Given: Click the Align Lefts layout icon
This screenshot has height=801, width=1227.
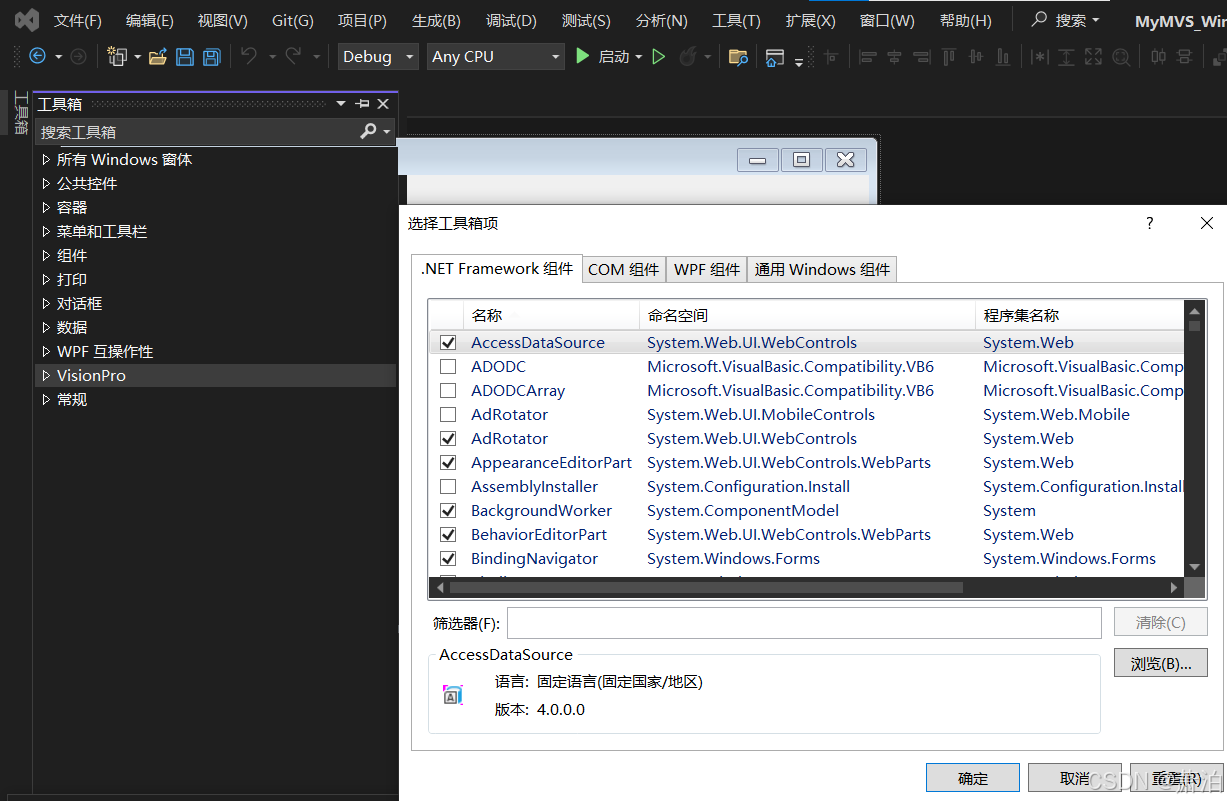Looking at the screenshot, I should coord(868,57).
